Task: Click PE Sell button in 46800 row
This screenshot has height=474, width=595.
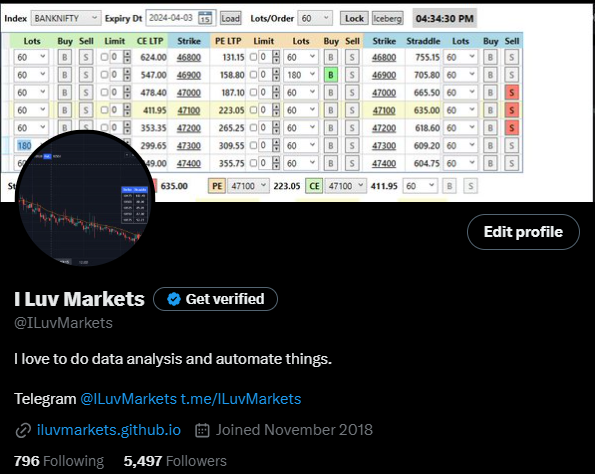Action: pyautogui.click(x=352, y=57)
